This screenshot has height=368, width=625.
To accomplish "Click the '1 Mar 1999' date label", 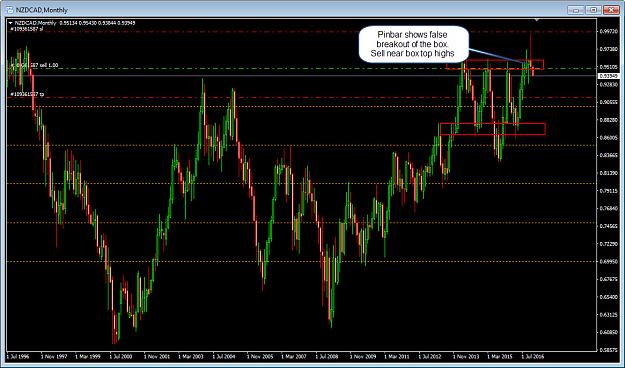I will [x=88, y=356].
